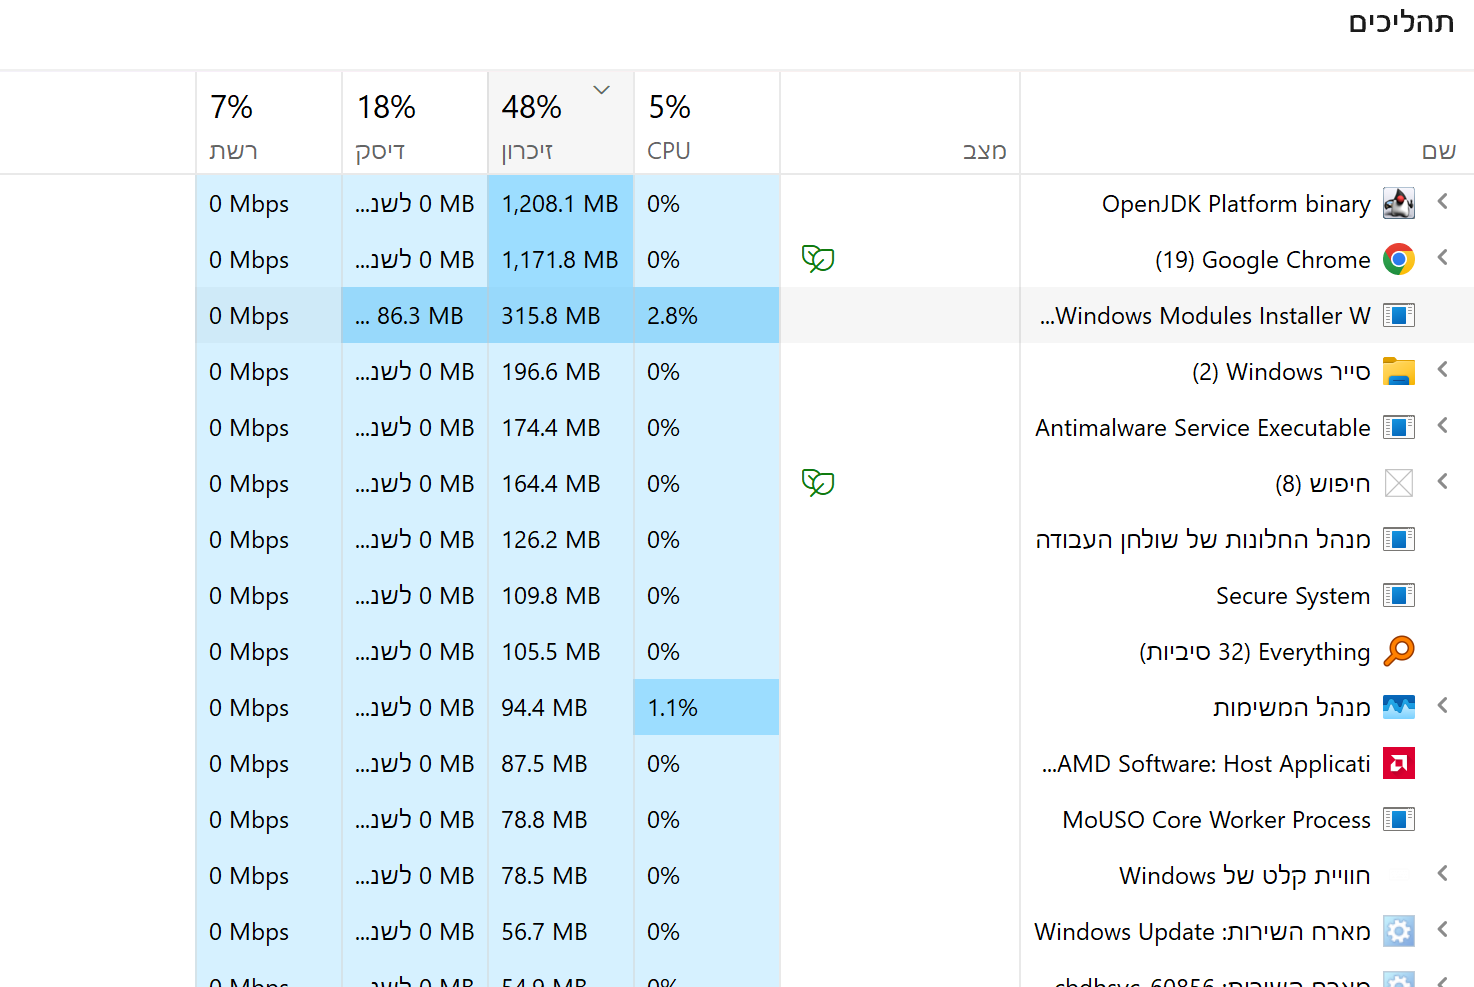Sort by the disk column header at 18%

point(414,124)
